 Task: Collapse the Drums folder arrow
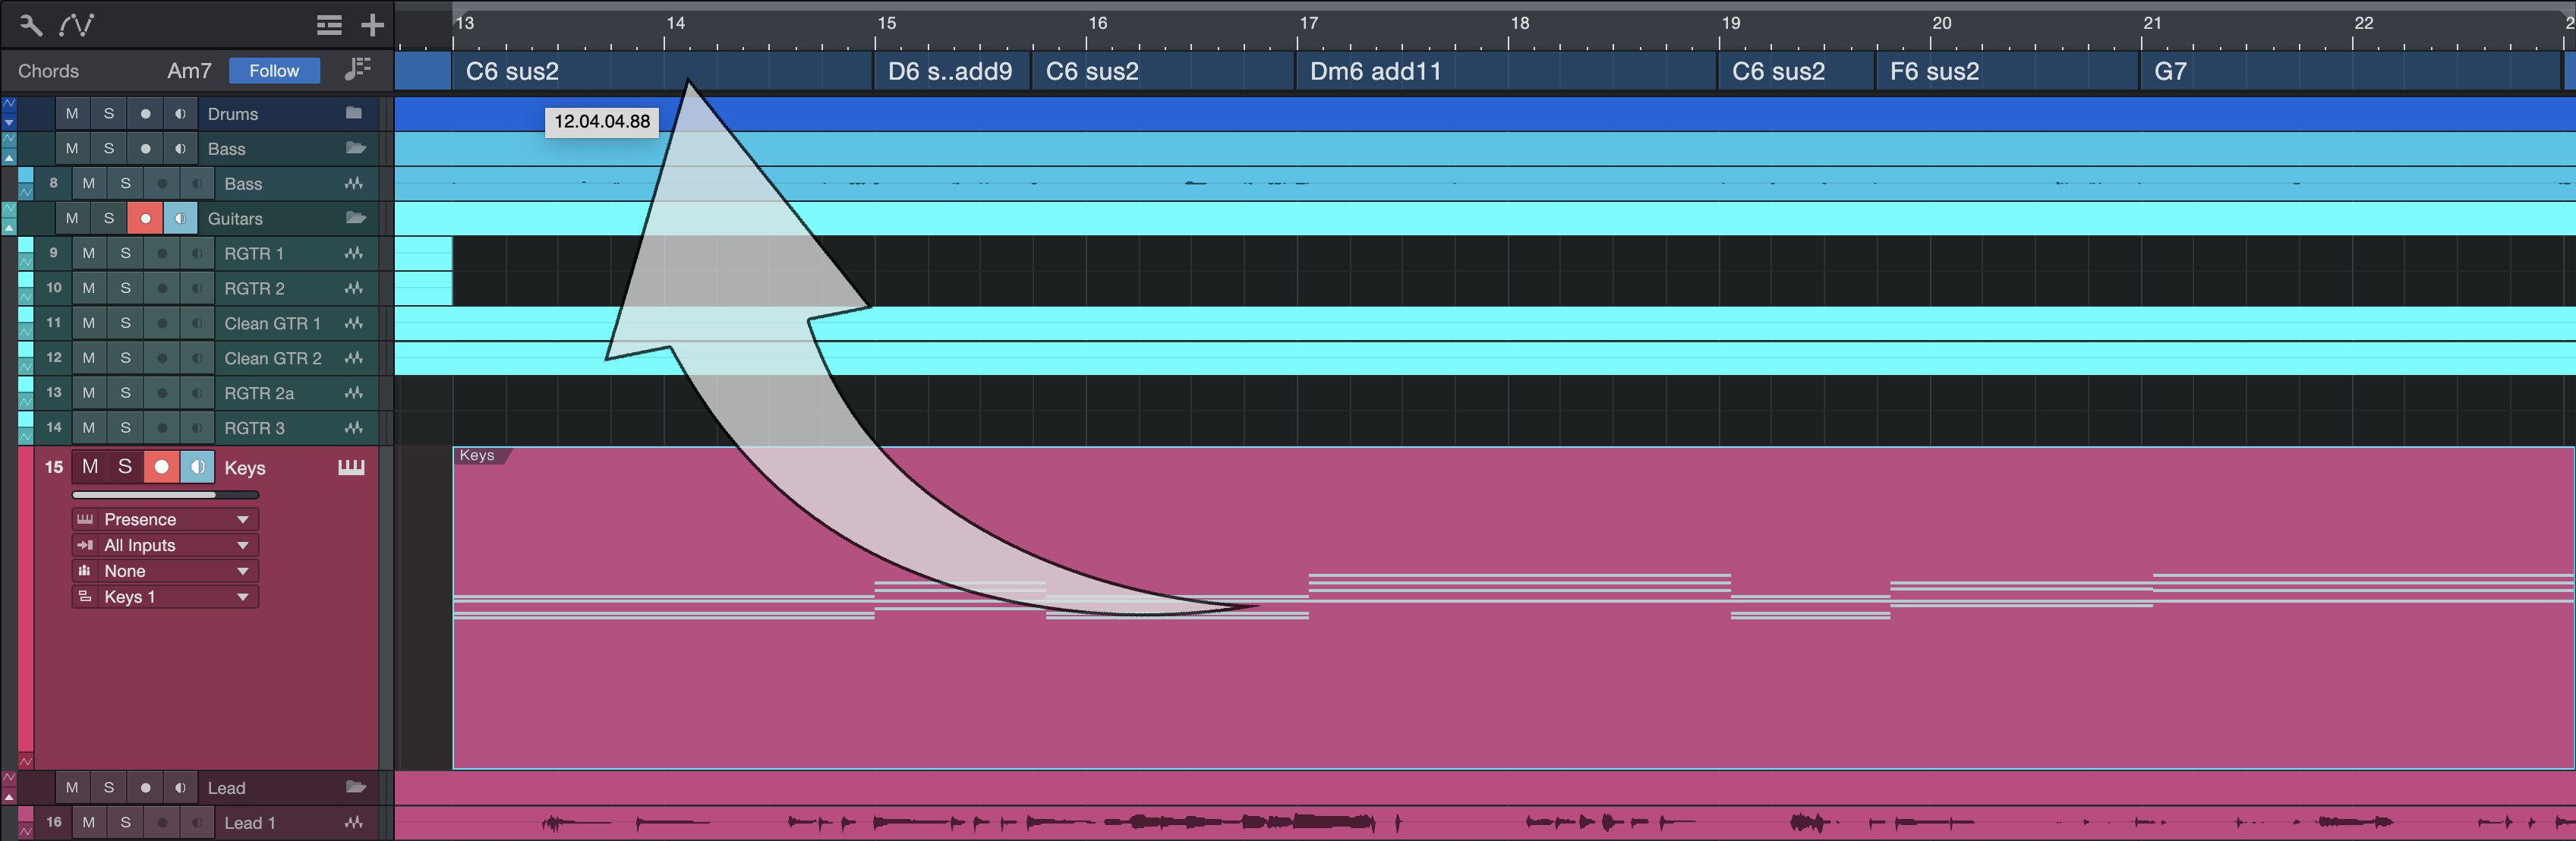click(9, 122)
